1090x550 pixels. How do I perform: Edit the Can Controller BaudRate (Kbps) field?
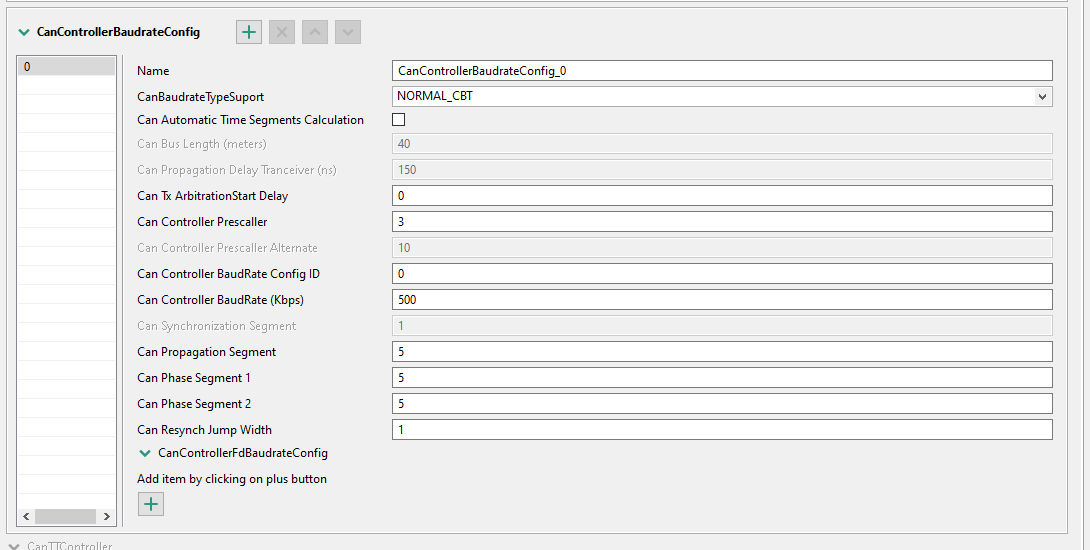pyautogui.click(x=722, y=300)
